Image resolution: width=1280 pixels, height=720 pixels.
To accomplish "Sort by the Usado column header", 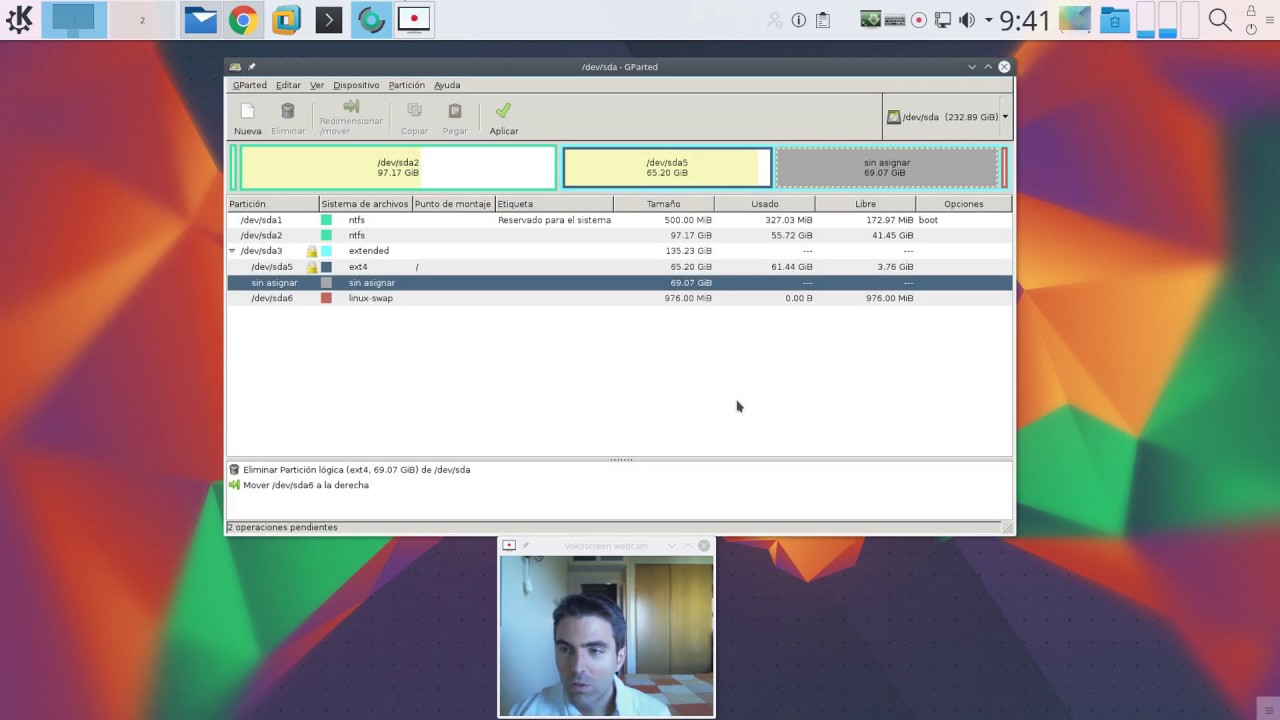I will (x=764, y=204).
